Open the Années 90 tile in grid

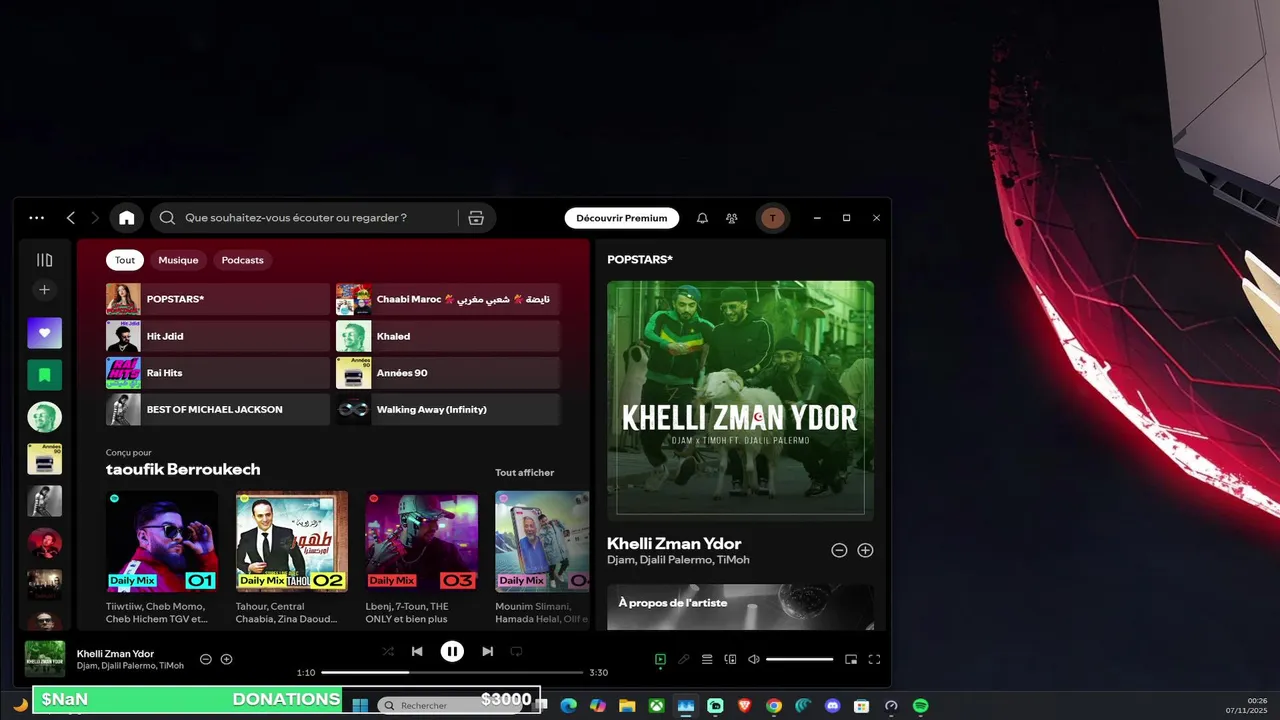click(448, 373)
